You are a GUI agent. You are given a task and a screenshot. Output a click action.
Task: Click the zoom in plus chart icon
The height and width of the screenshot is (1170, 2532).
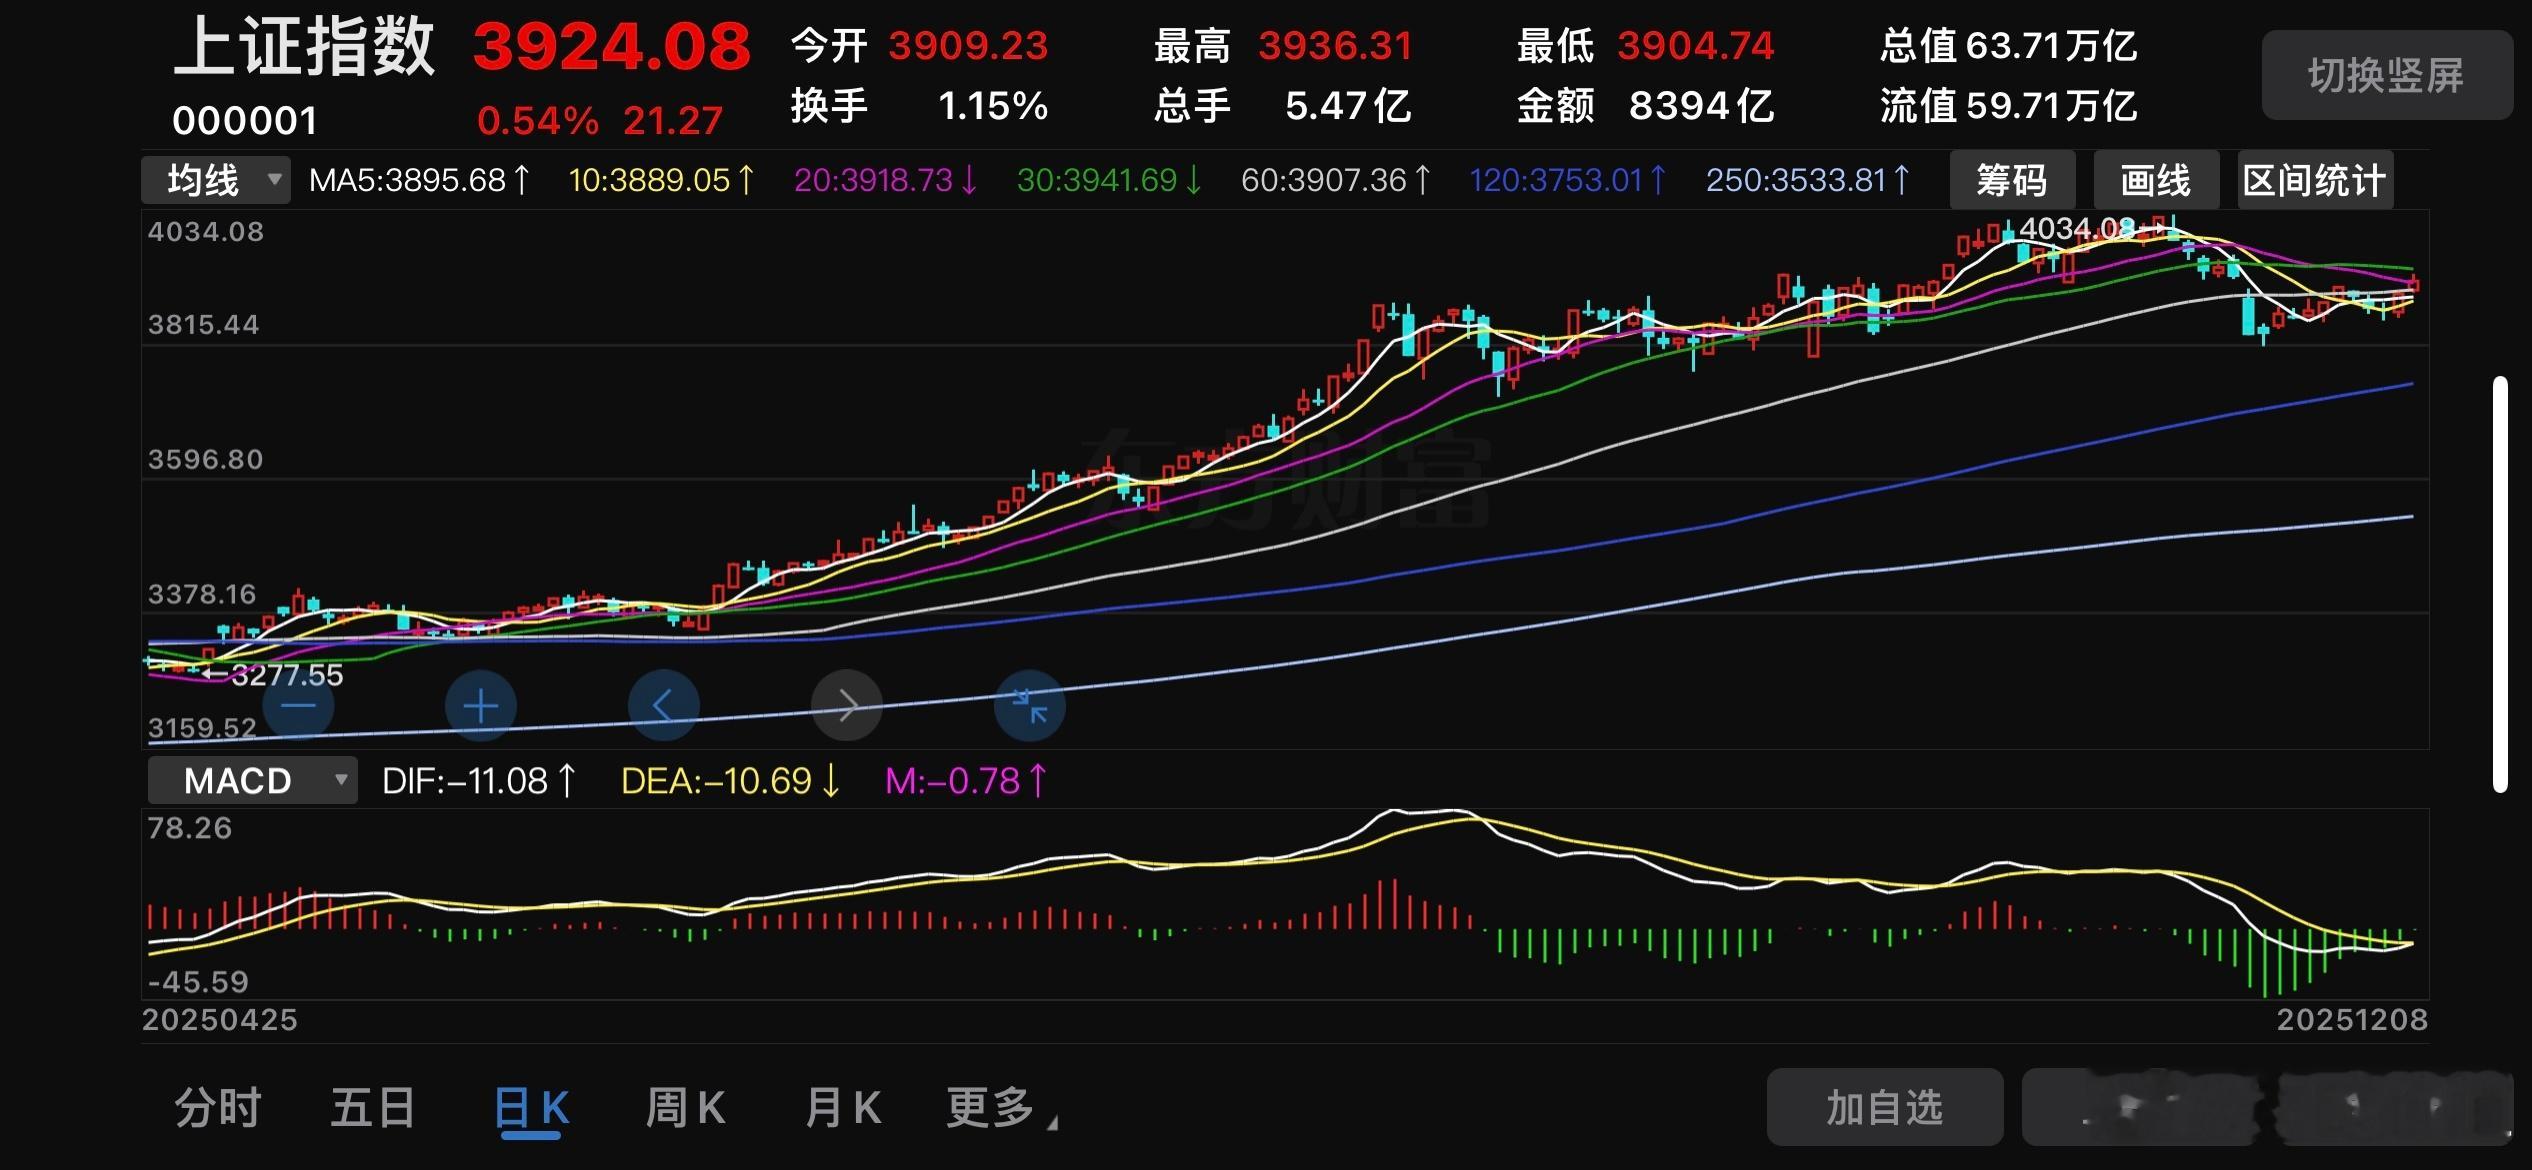click(481, 706)
